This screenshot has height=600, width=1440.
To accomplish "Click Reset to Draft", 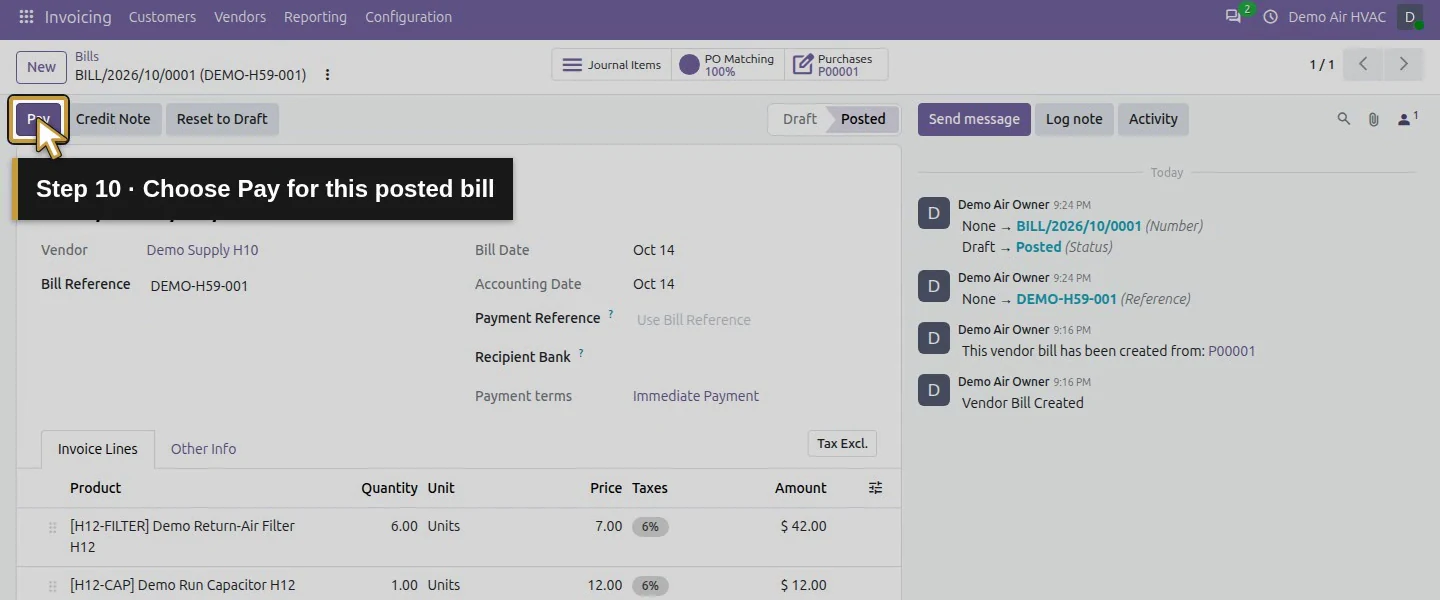I will click(222, 119).
